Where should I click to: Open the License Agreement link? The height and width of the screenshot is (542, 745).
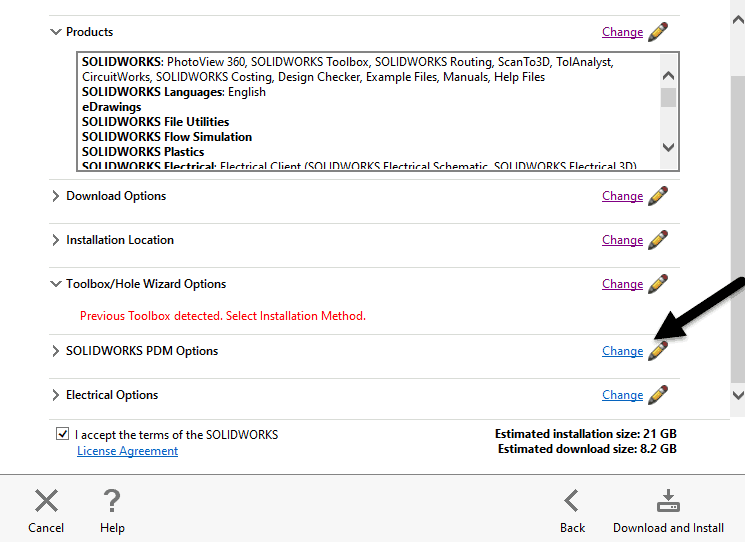(127, 451)
